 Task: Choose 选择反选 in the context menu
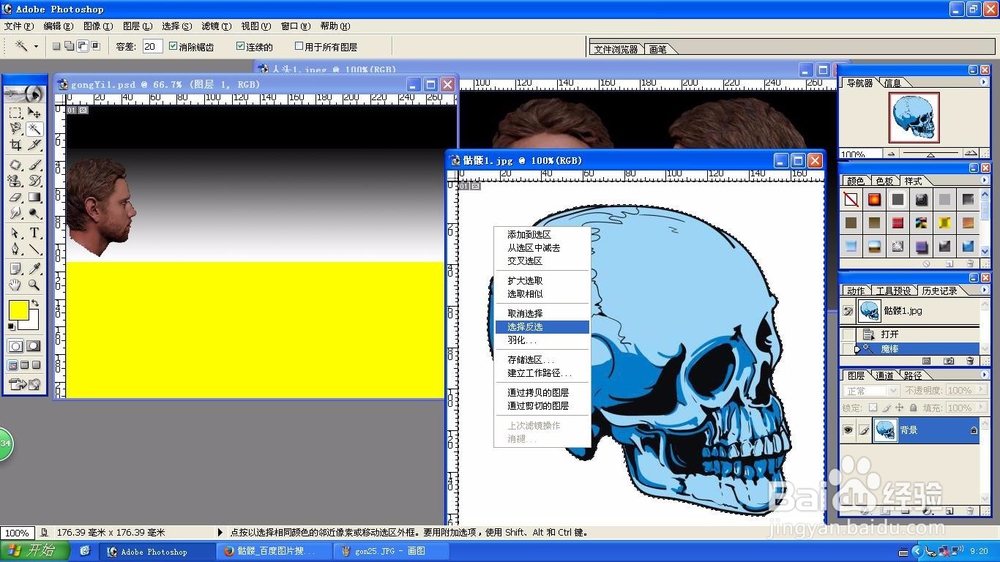(x=541, y=327)
